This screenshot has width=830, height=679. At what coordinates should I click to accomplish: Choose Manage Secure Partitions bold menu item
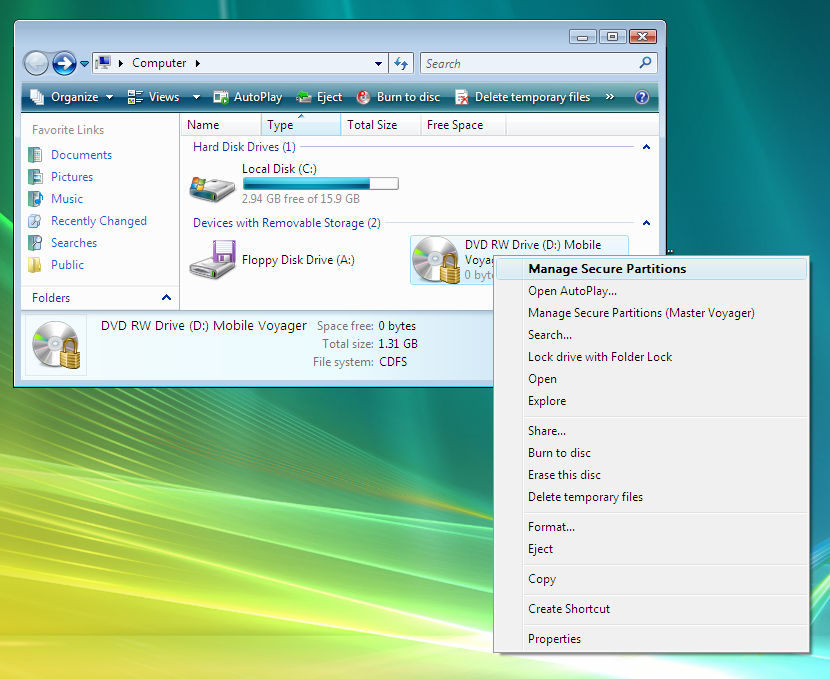pyautogui.click(x=651, y=269)
